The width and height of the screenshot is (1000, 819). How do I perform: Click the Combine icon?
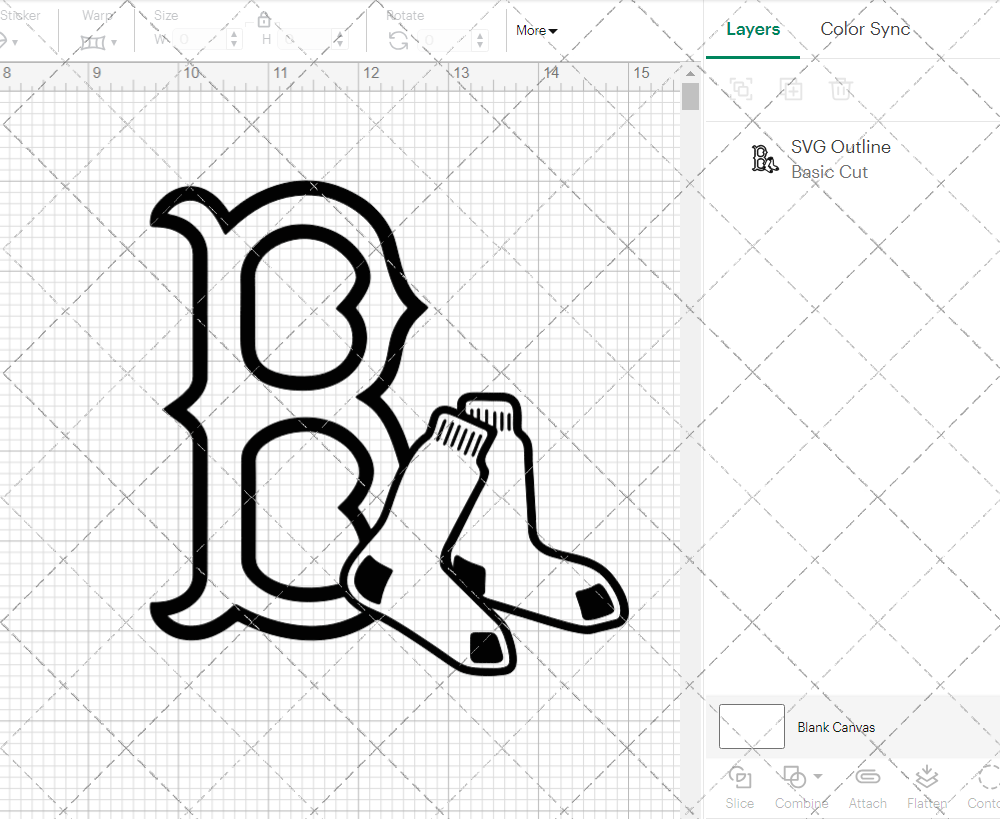pos(795,788)
